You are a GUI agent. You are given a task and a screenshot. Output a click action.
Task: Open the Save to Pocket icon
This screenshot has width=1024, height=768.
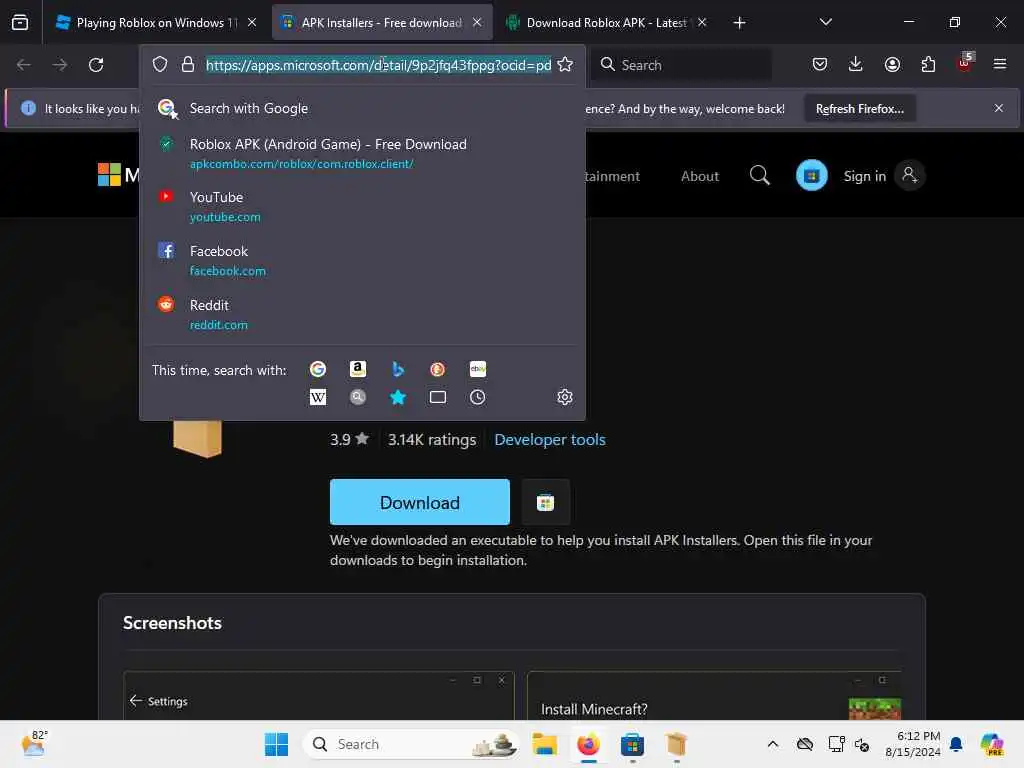(x=820, y=64)
